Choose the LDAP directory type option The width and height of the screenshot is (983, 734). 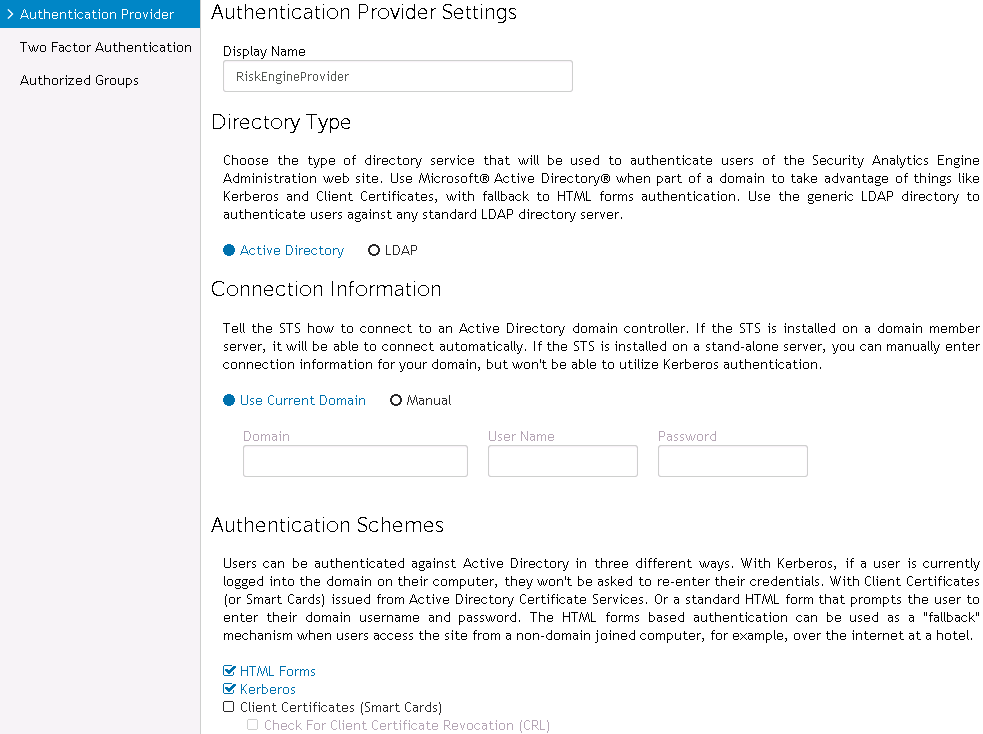(x=374, y=251)
